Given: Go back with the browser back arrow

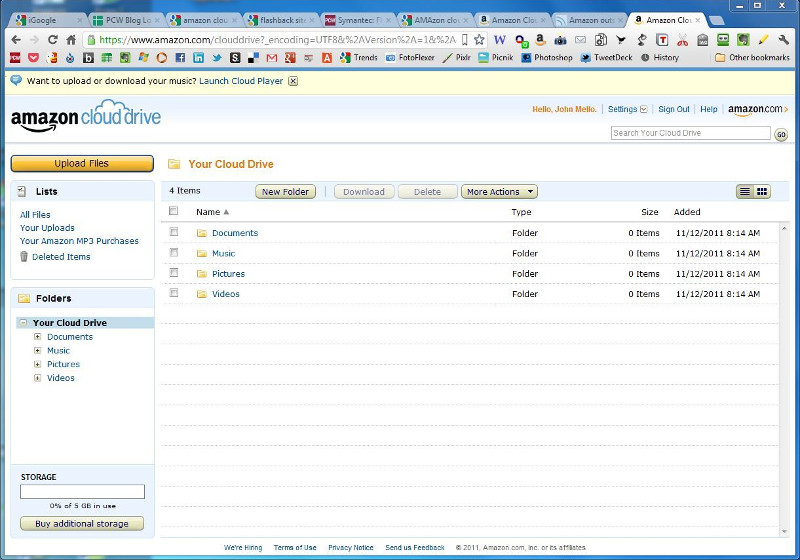Looking at the screenshot, I should click(16, 40).
